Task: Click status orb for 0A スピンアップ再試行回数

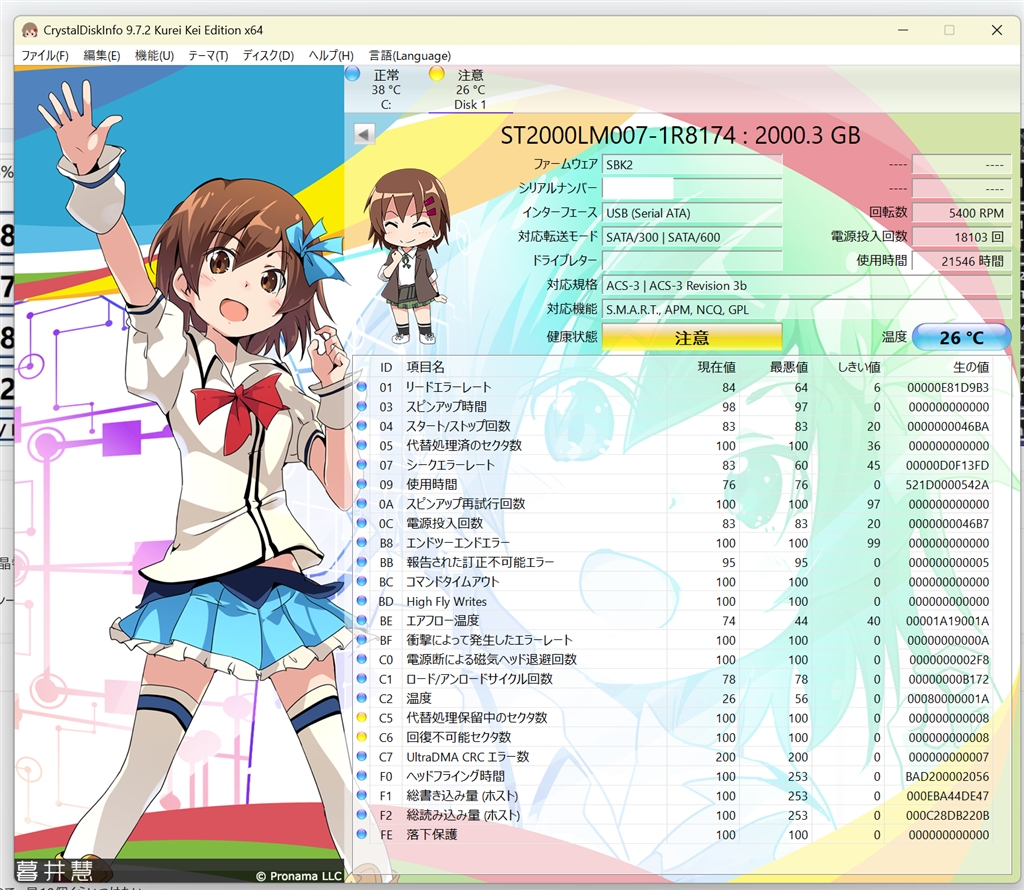Action: (362, 503)
